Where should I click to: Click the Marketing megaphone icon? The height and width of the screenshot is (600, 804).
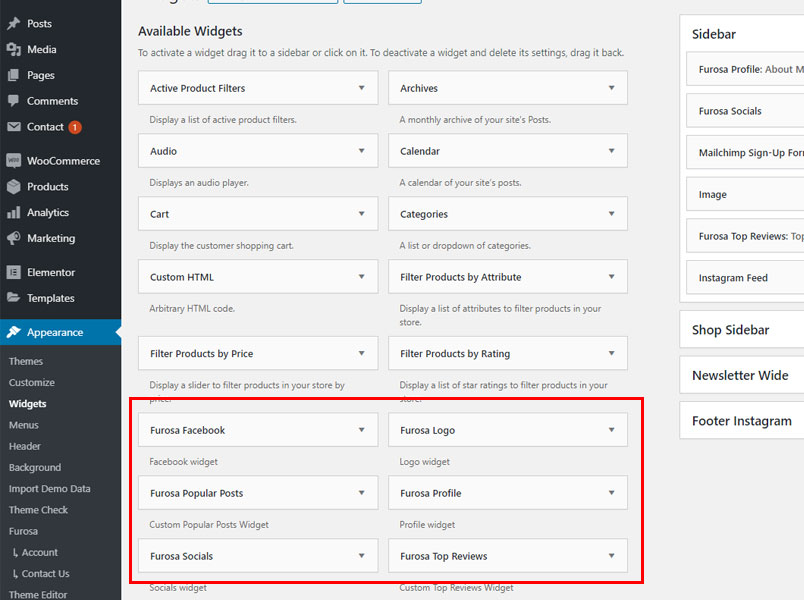[x=14, y=238]
